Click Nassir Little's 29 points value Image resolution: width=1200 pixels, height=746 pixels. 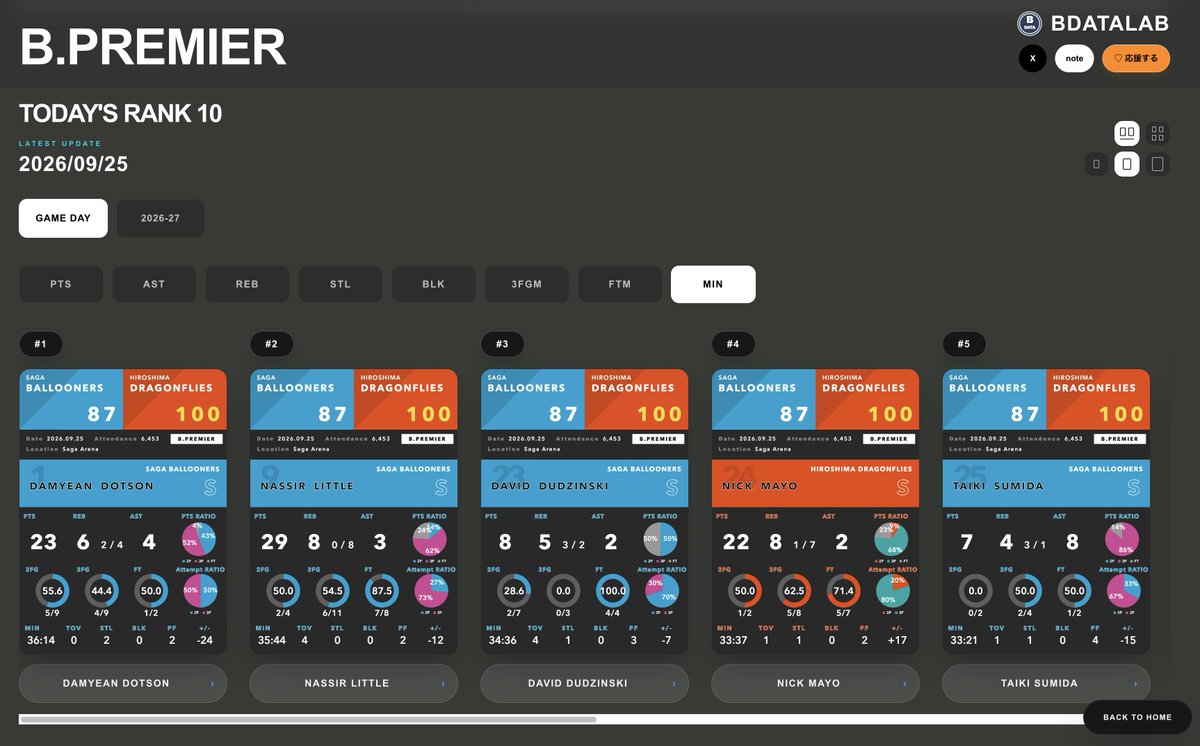pos(274,542)
